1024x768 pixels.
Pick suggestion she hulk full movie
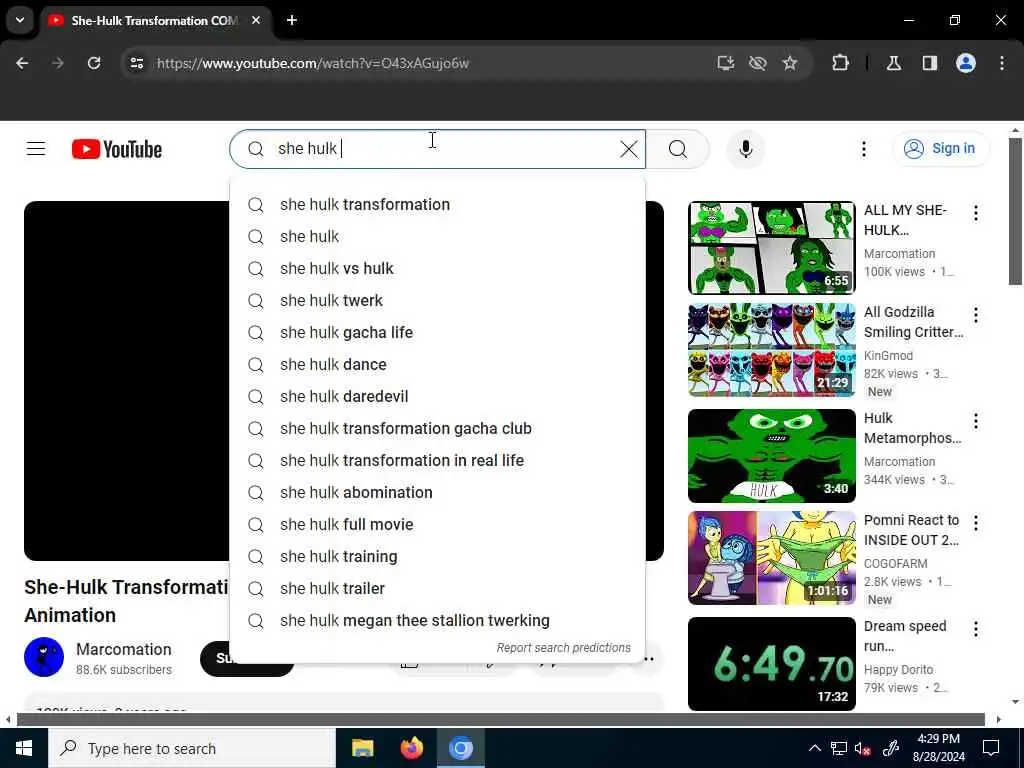coord(438,524)
